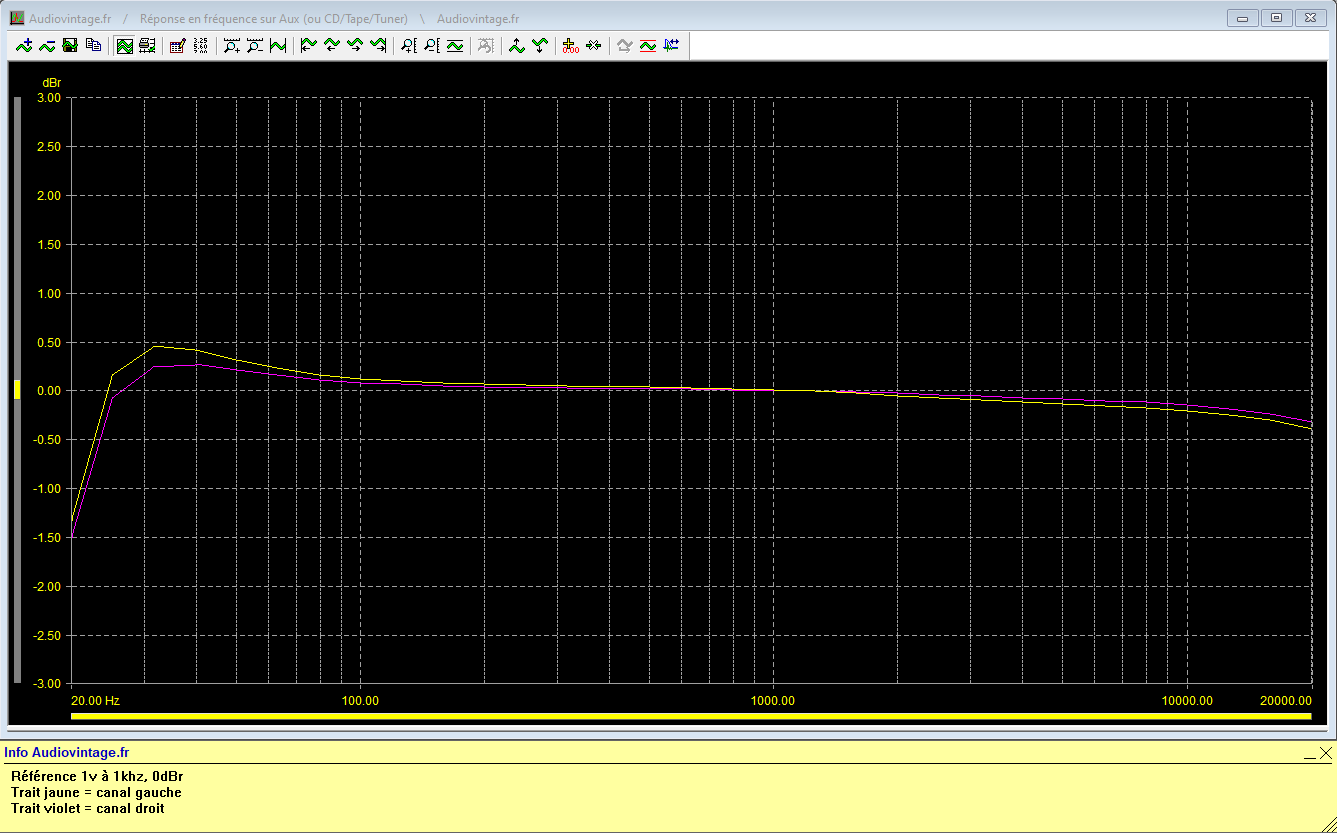1337x833 pixels.
Task: Click the yellow cursor readout icon
Action: coord(571,45)
